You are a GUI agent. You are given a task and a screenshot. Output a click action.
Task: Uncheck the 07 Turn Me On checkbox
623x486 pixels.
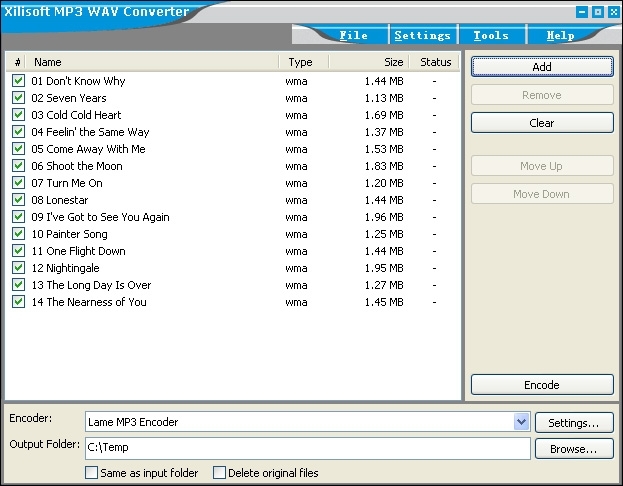click(x=18, y=183)
